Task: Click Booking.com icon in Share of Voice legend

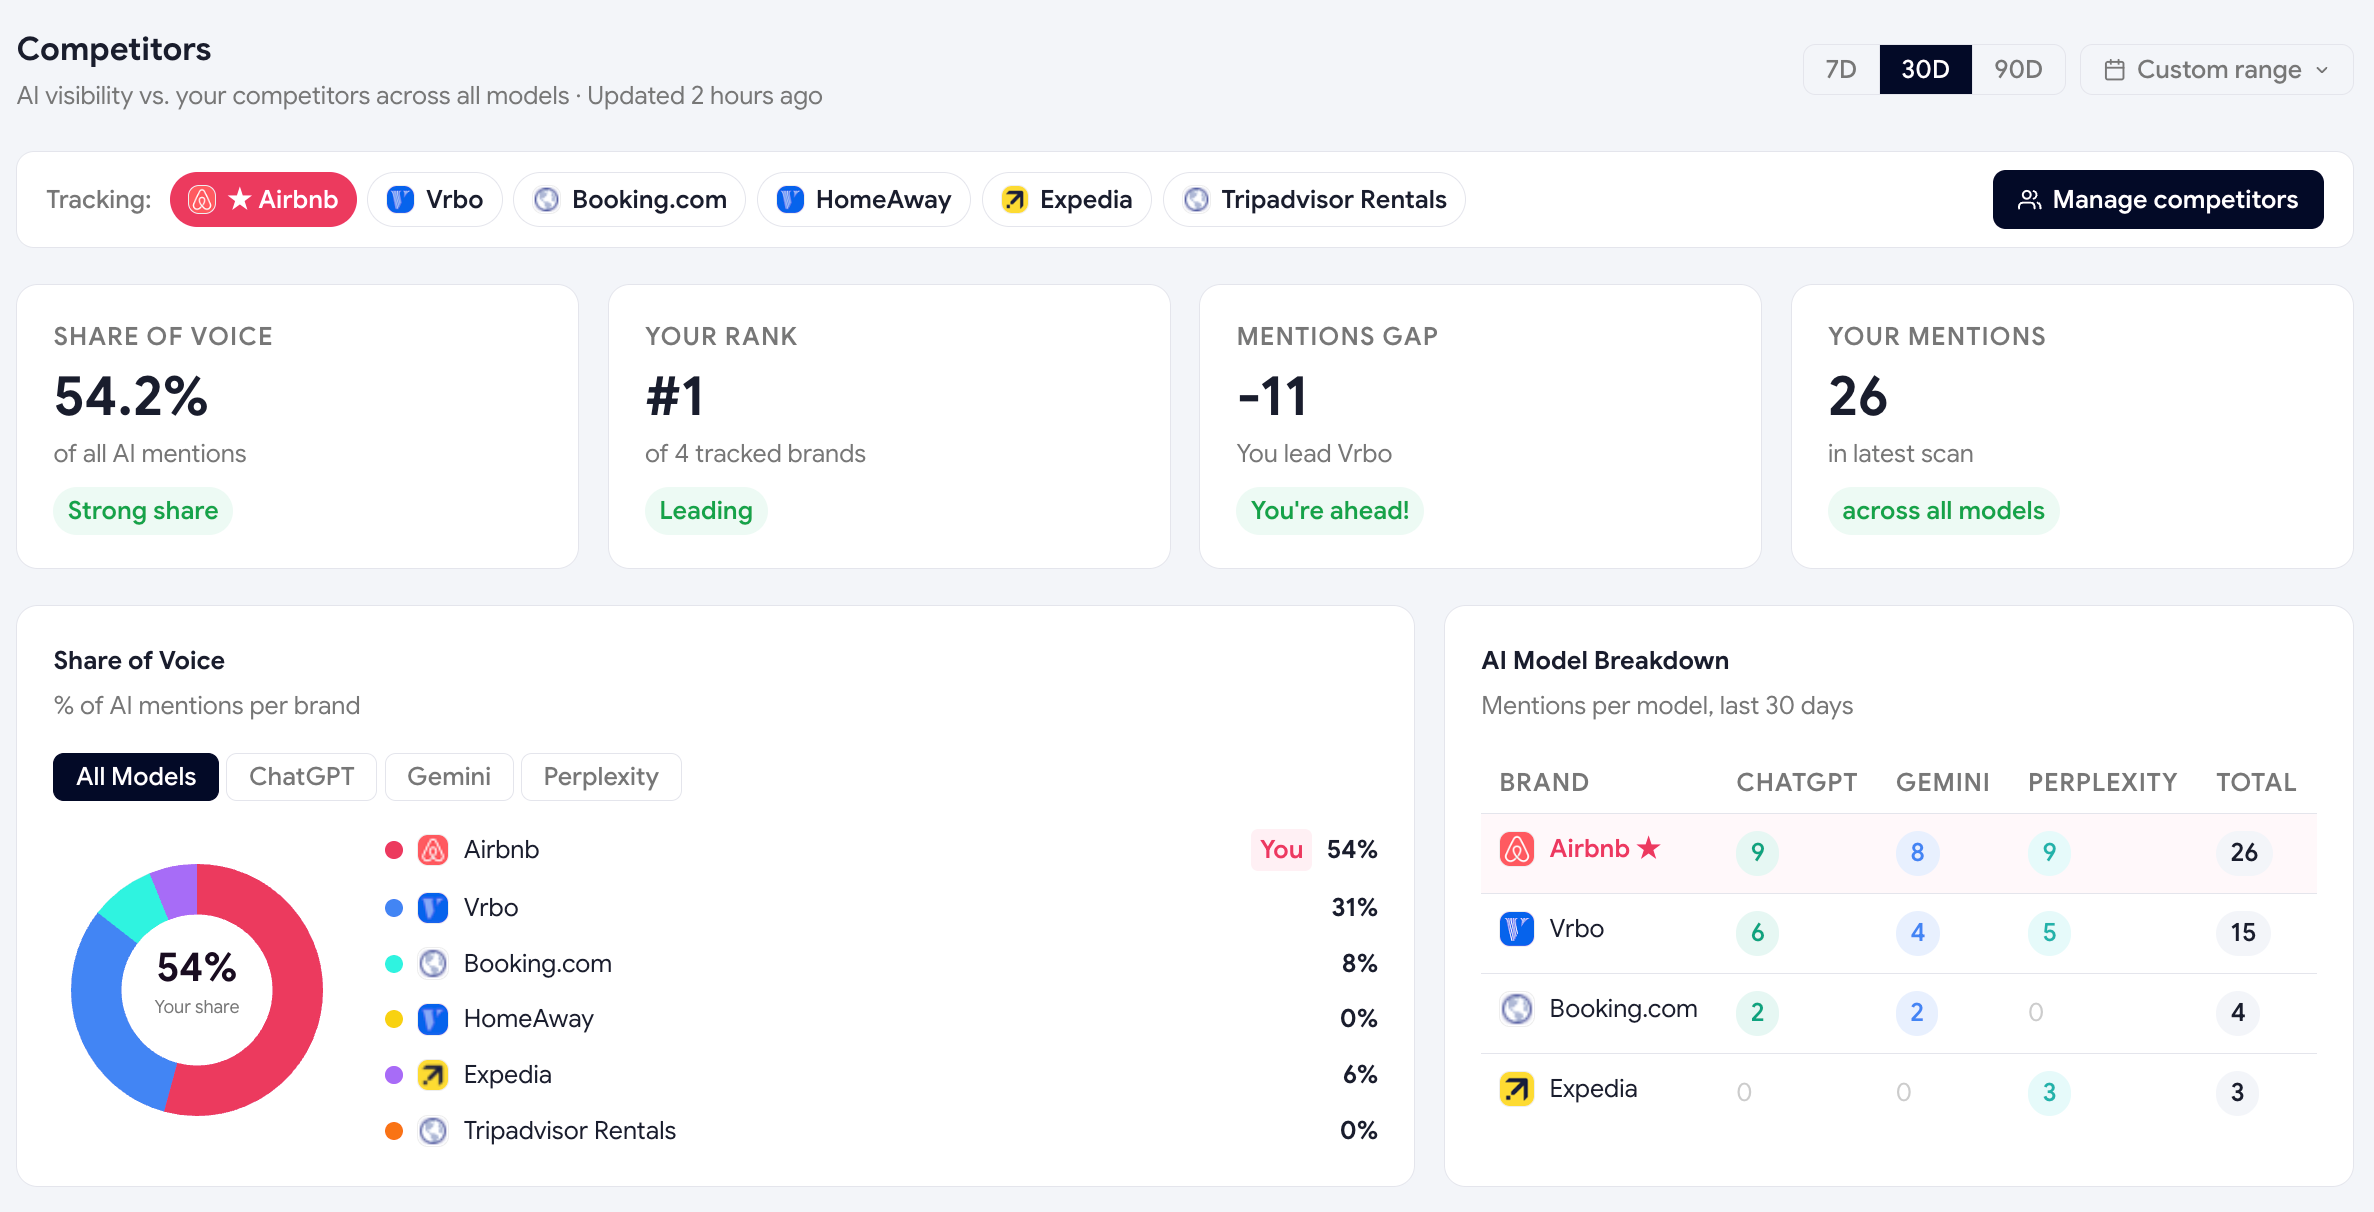Action: tap(433, 964)
